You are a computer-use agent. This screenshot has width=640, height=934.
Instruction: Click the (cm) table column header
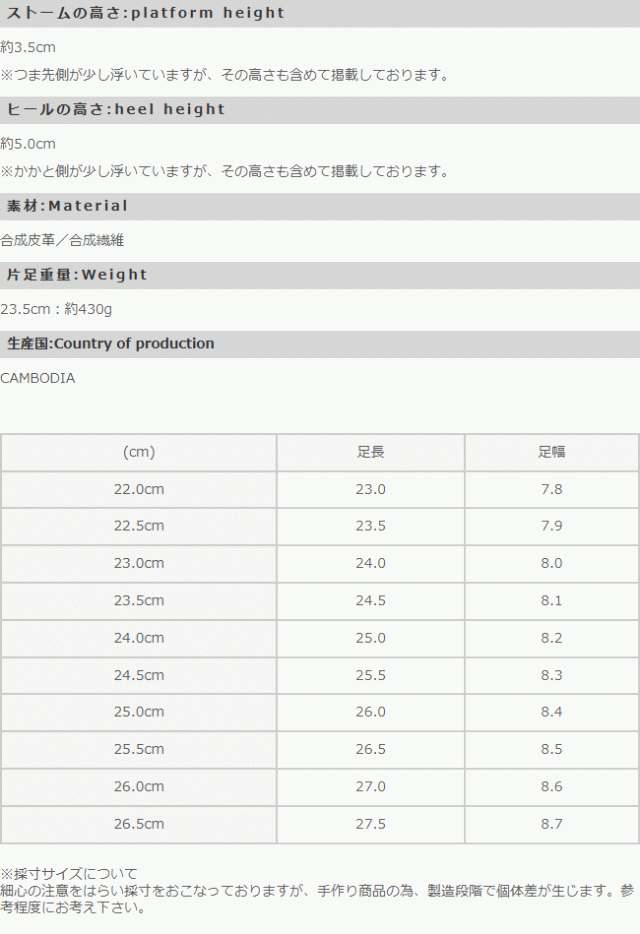pyautogui.click(x=139, y=452)
